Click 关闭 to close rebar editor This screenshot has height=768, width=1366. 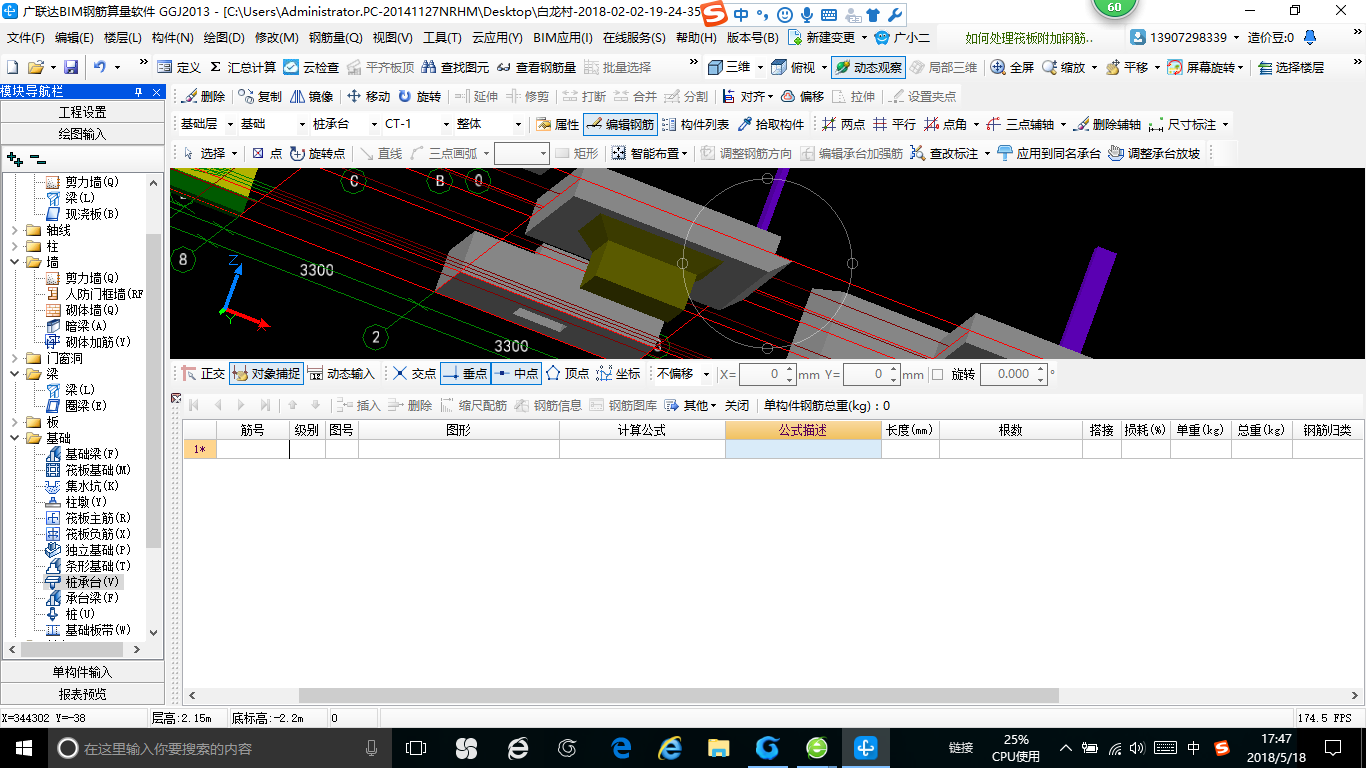pos(737,405)
